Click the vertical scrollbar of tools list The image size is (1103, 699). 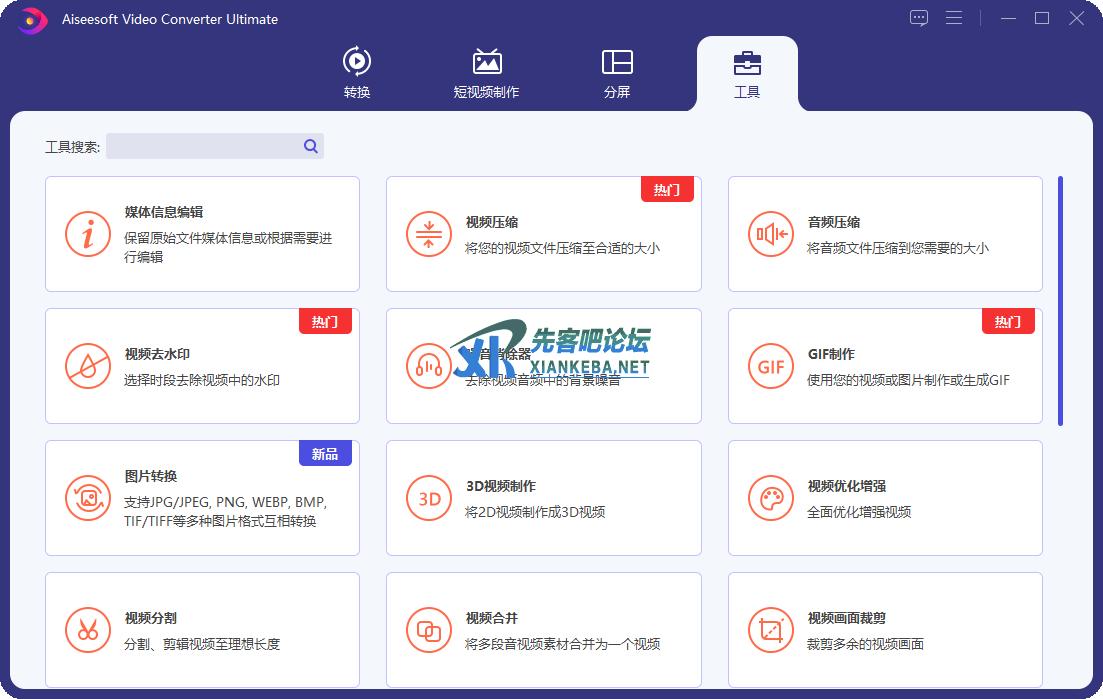[x=1060, y=300]
